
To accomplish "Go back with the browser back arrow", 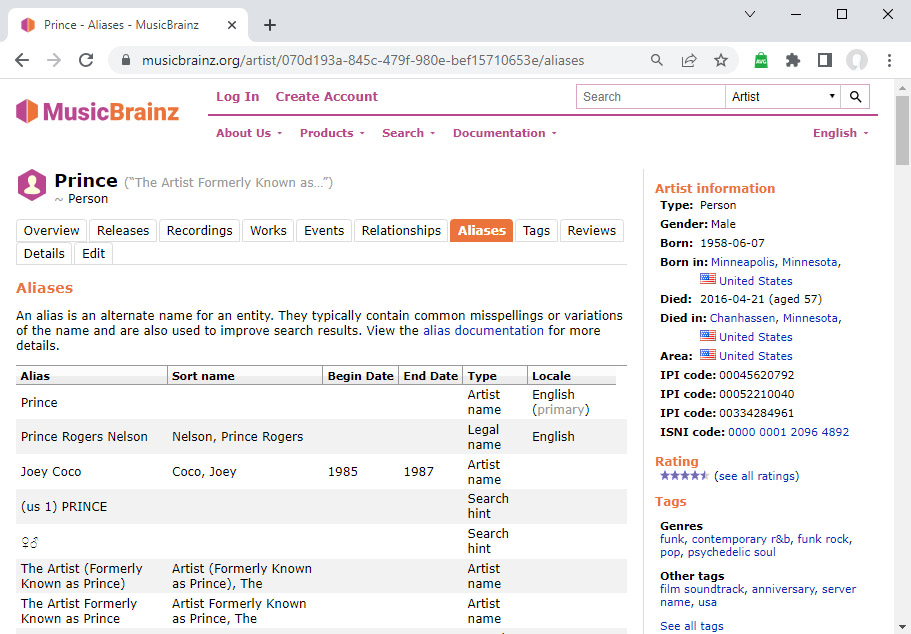I will point(22,60).
